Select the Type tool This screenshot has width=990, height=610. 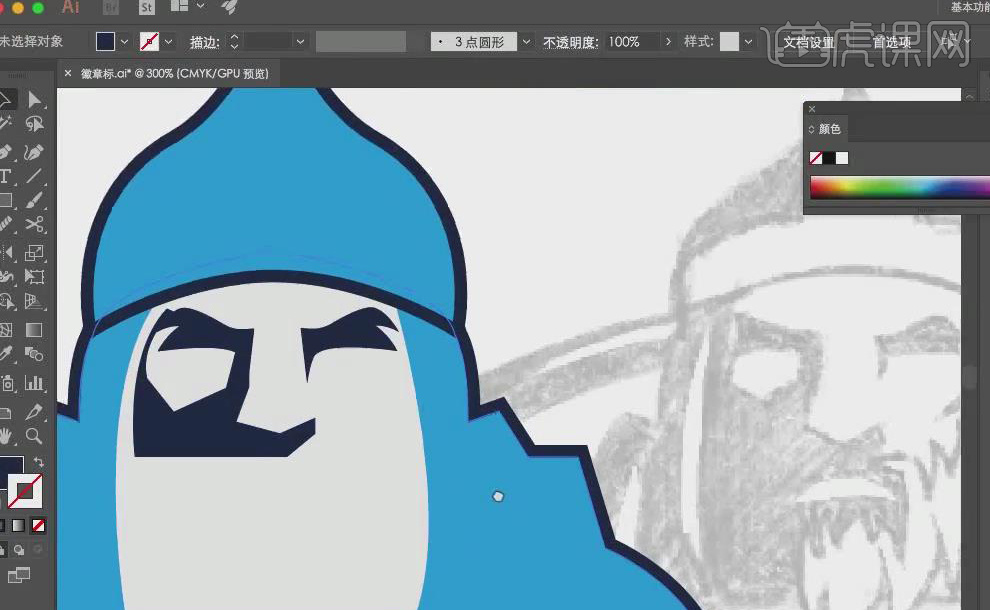point(6,176)
